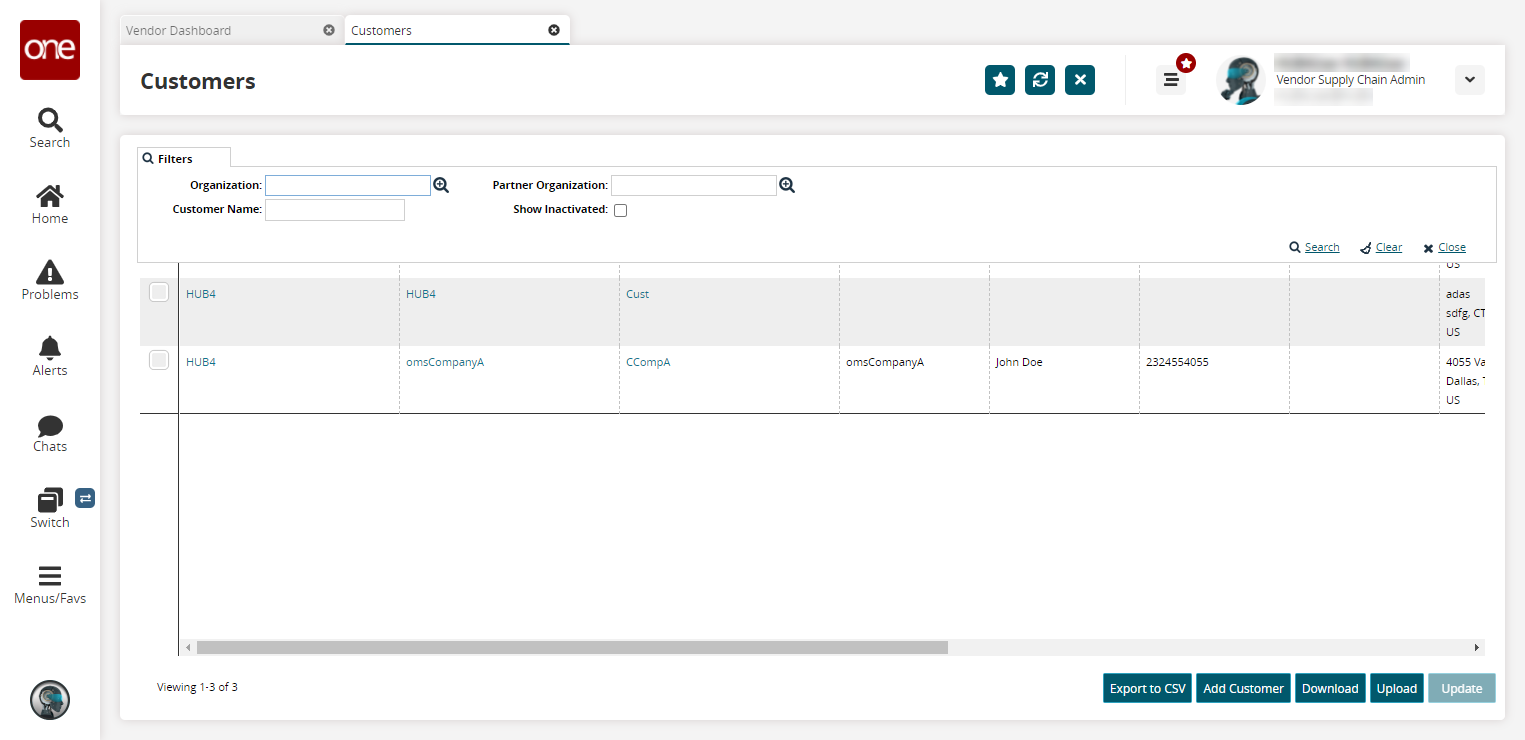The image size is (1525, 740).
Task: Open the HUB4 organization link in the CCompA row
Action: click(201, 362)
